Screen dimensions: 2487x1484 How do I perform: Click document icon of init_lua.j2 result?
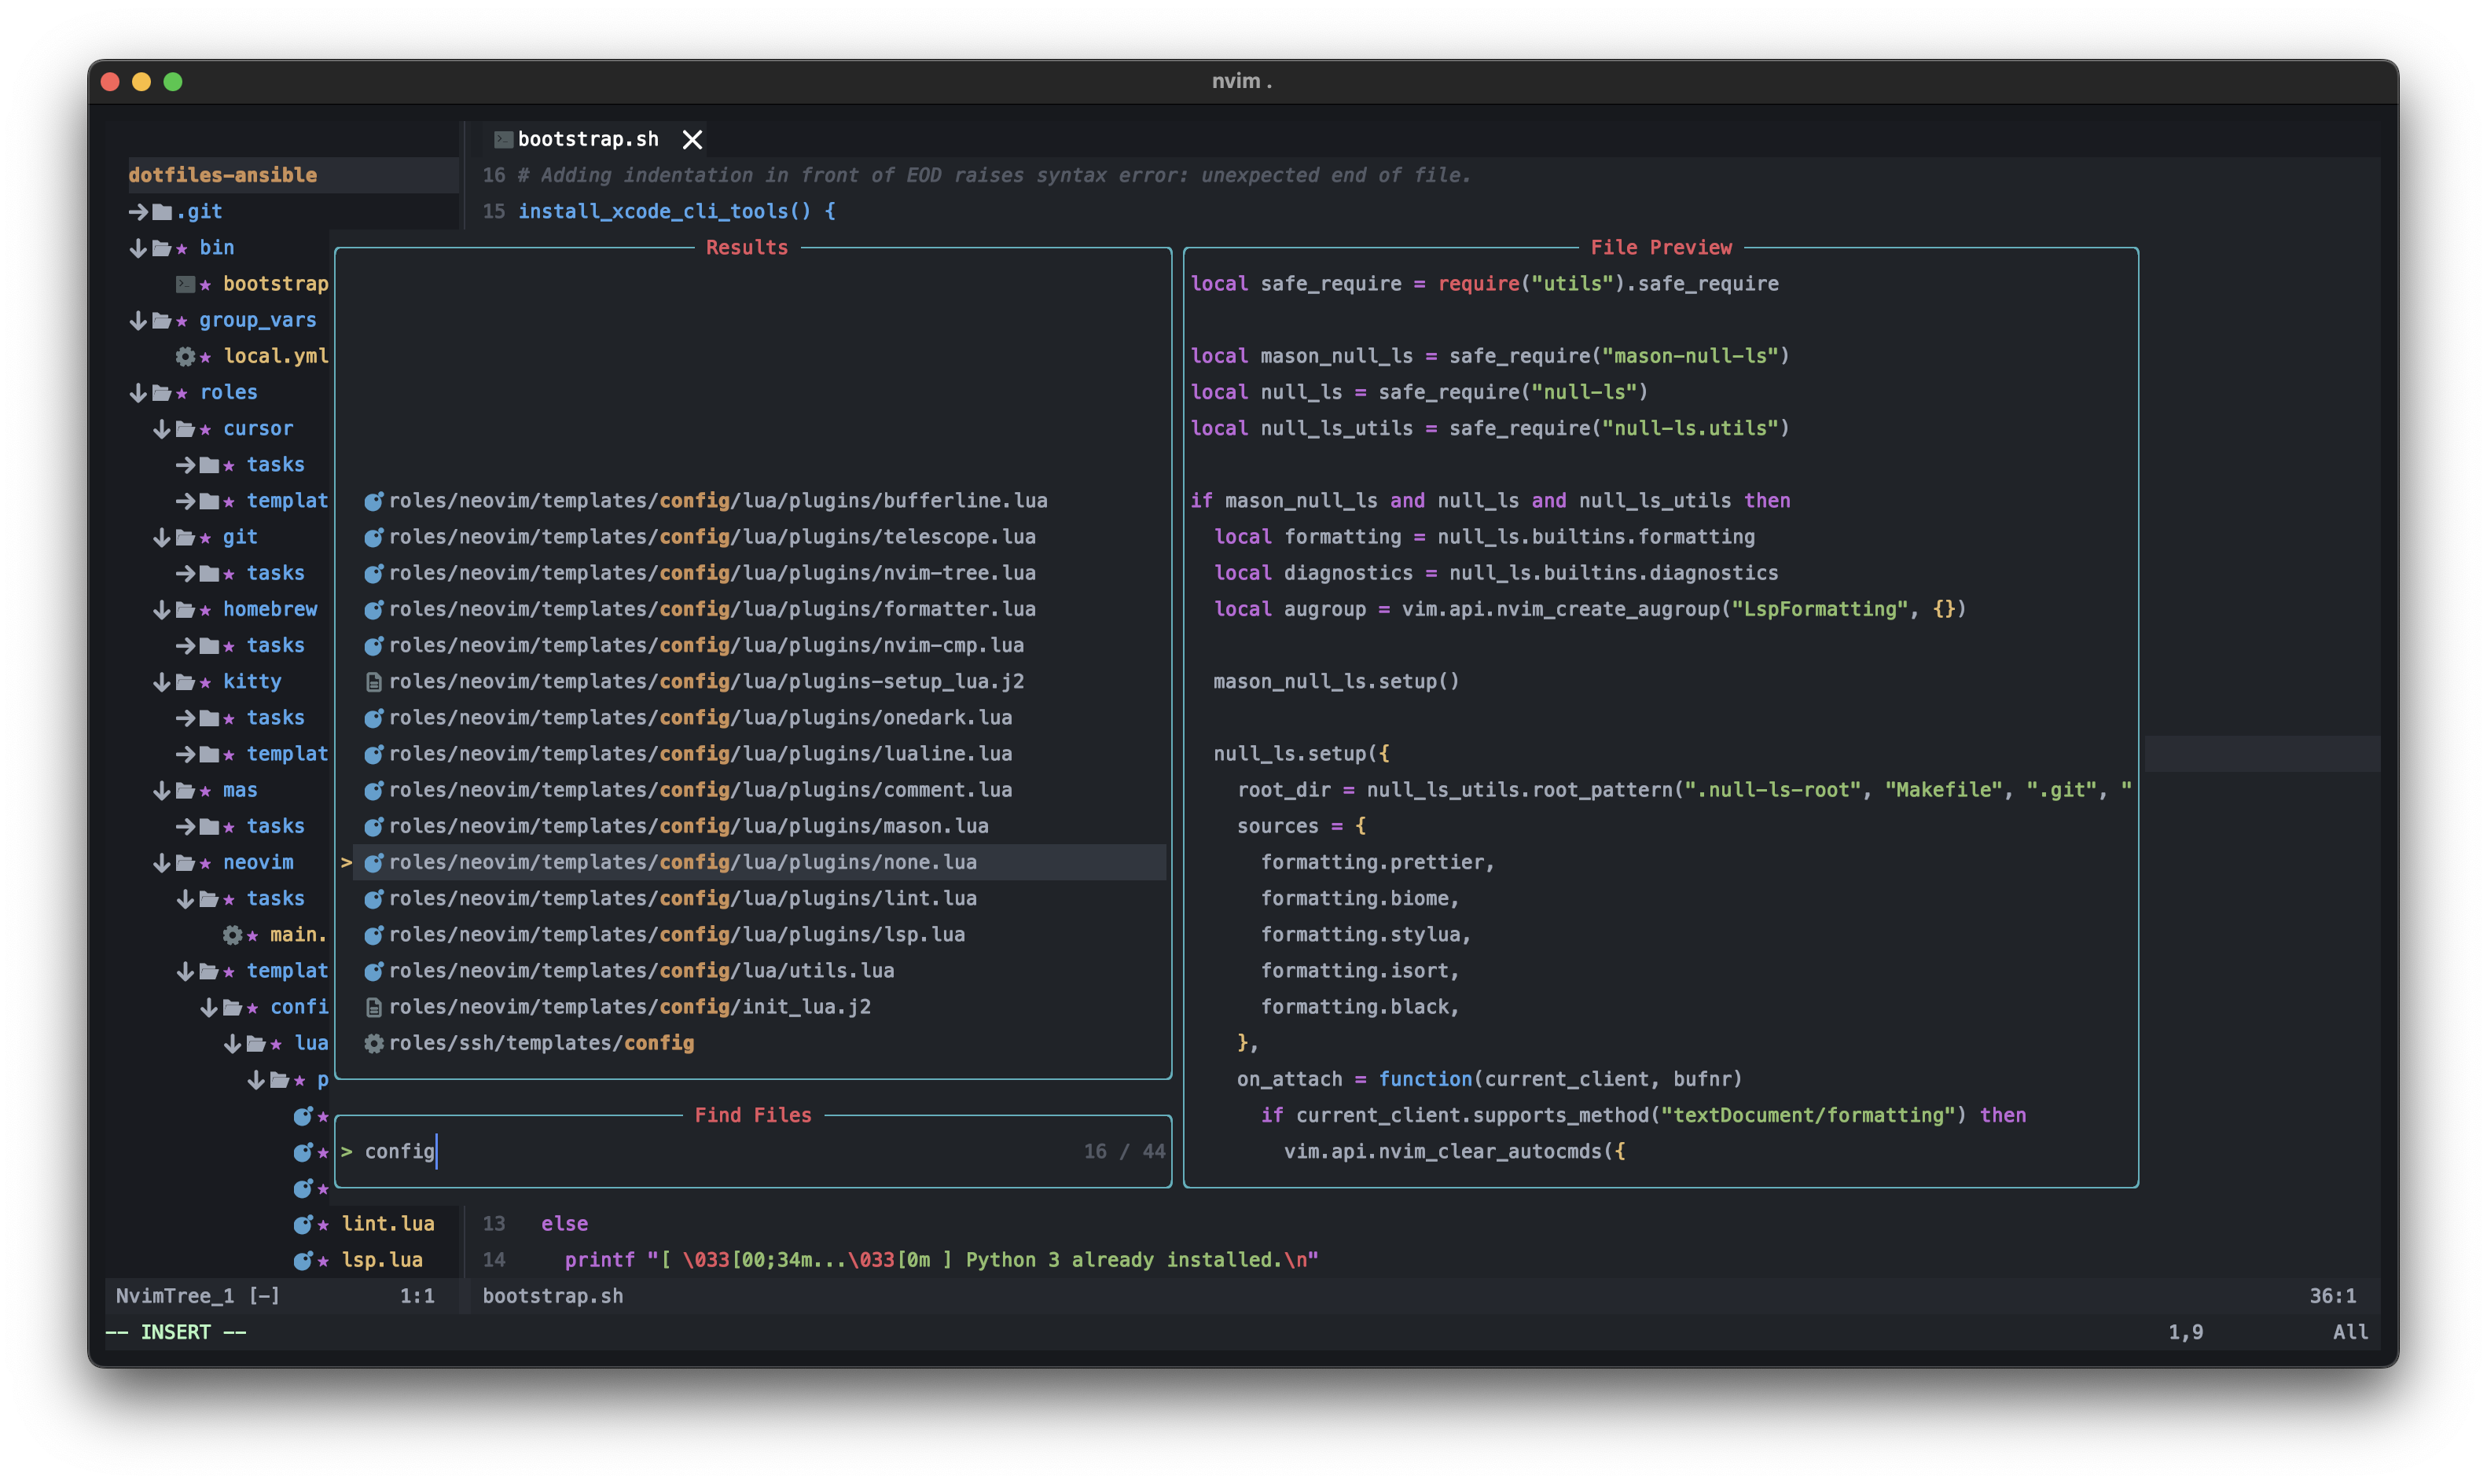[x=373, y=1007]
